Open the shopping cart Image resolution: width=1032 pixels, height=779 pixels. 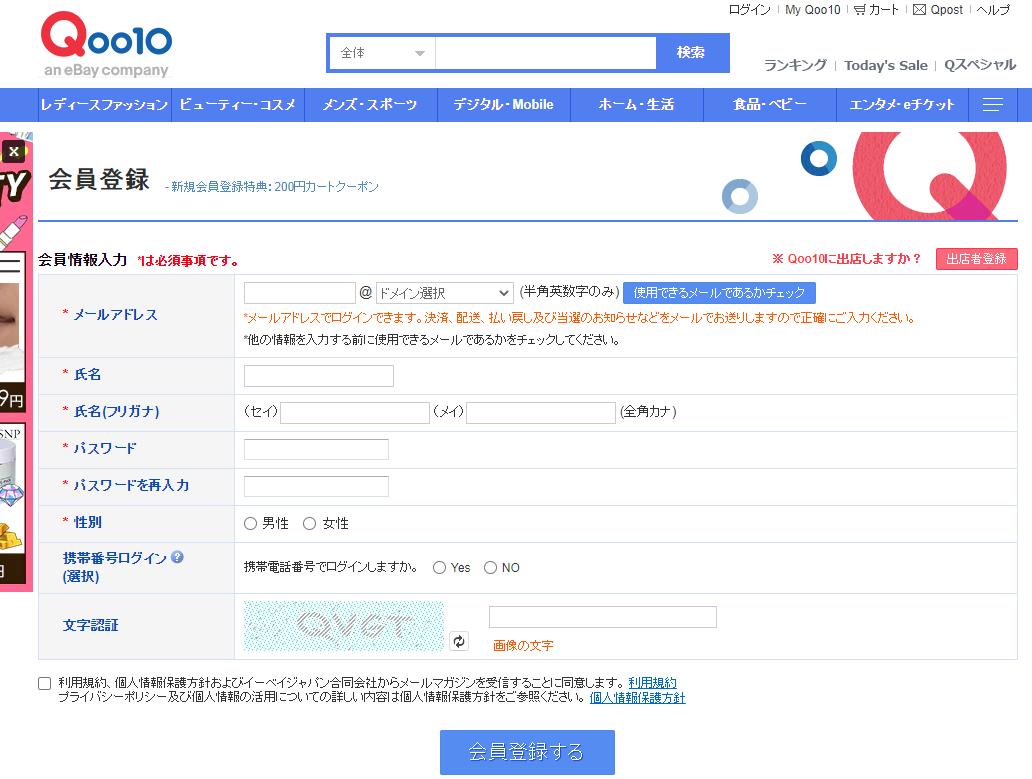tap(877, 10)
